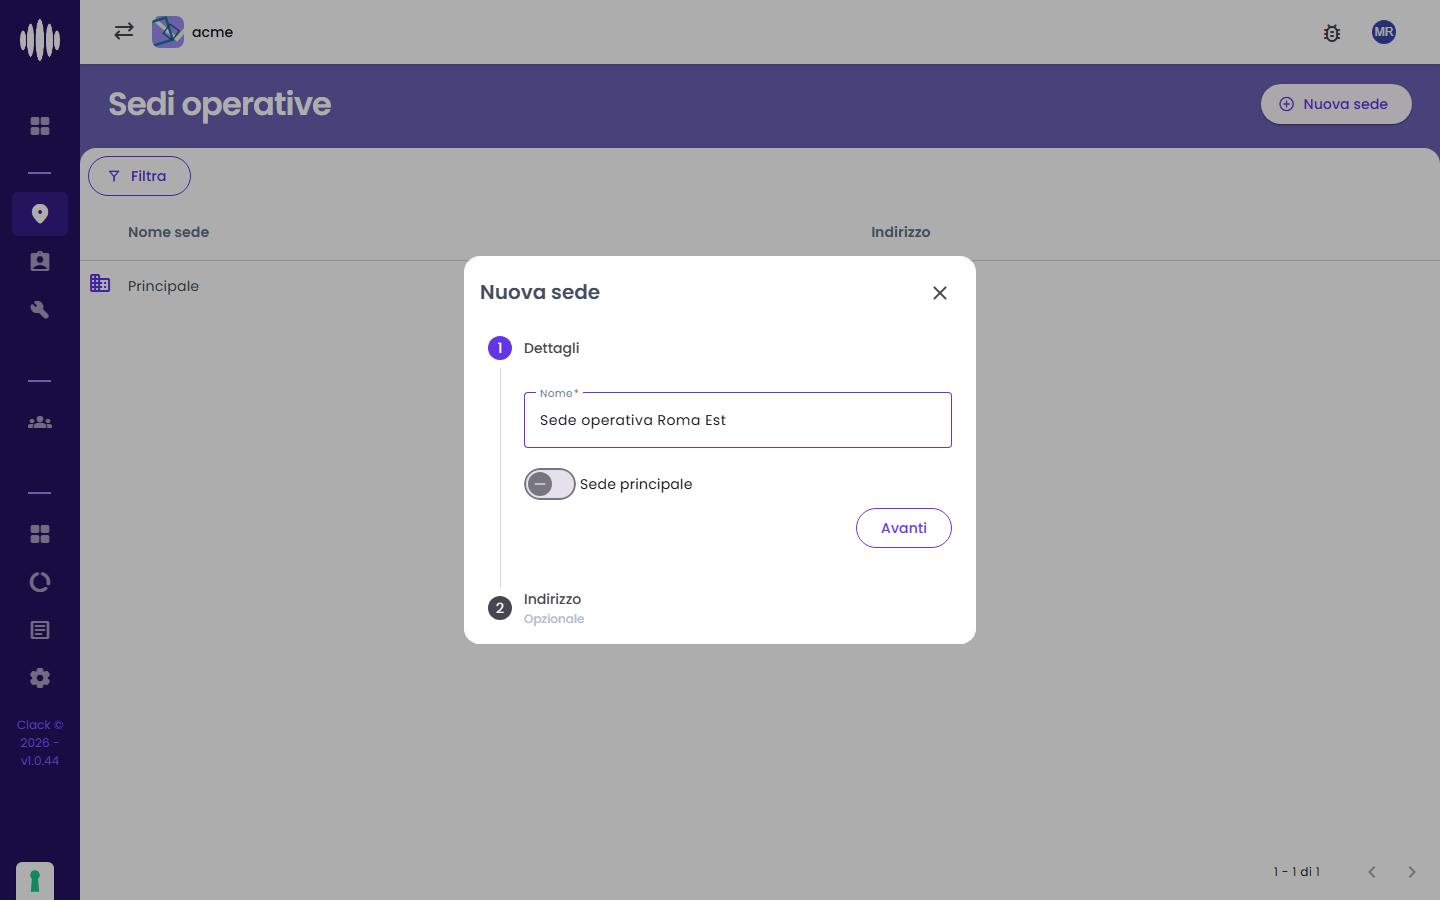
Task: Select step 2 Indirizzo in stepper
Action: click(x=536, y=608)
